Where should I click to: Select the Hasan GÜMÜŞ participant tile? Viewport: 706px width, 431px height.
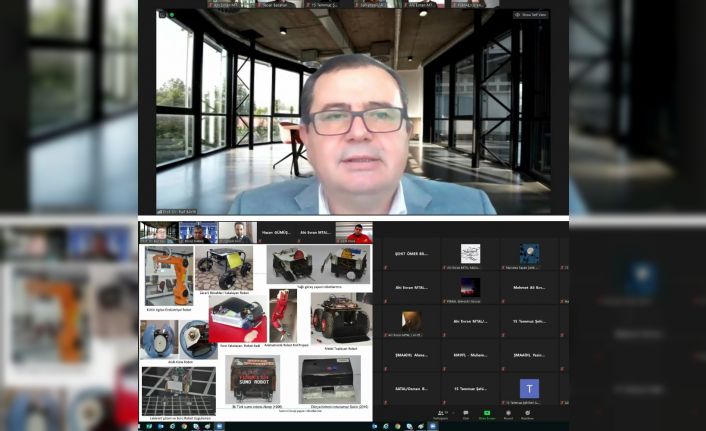(275, 233)
